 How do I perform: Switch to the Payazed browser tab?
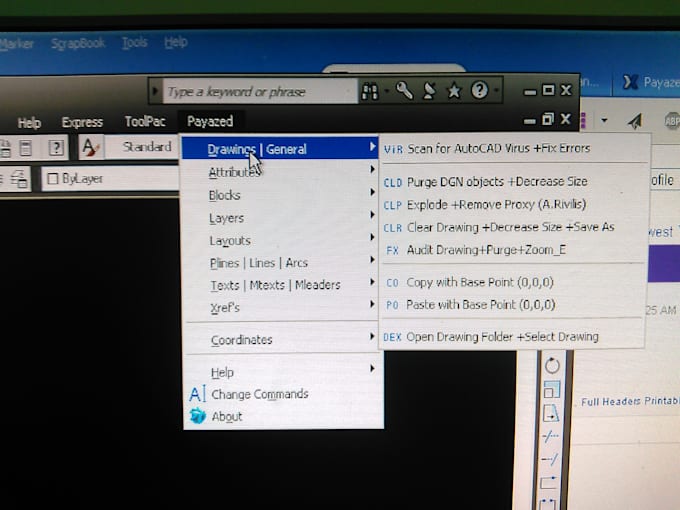click(x=649, y=82)
